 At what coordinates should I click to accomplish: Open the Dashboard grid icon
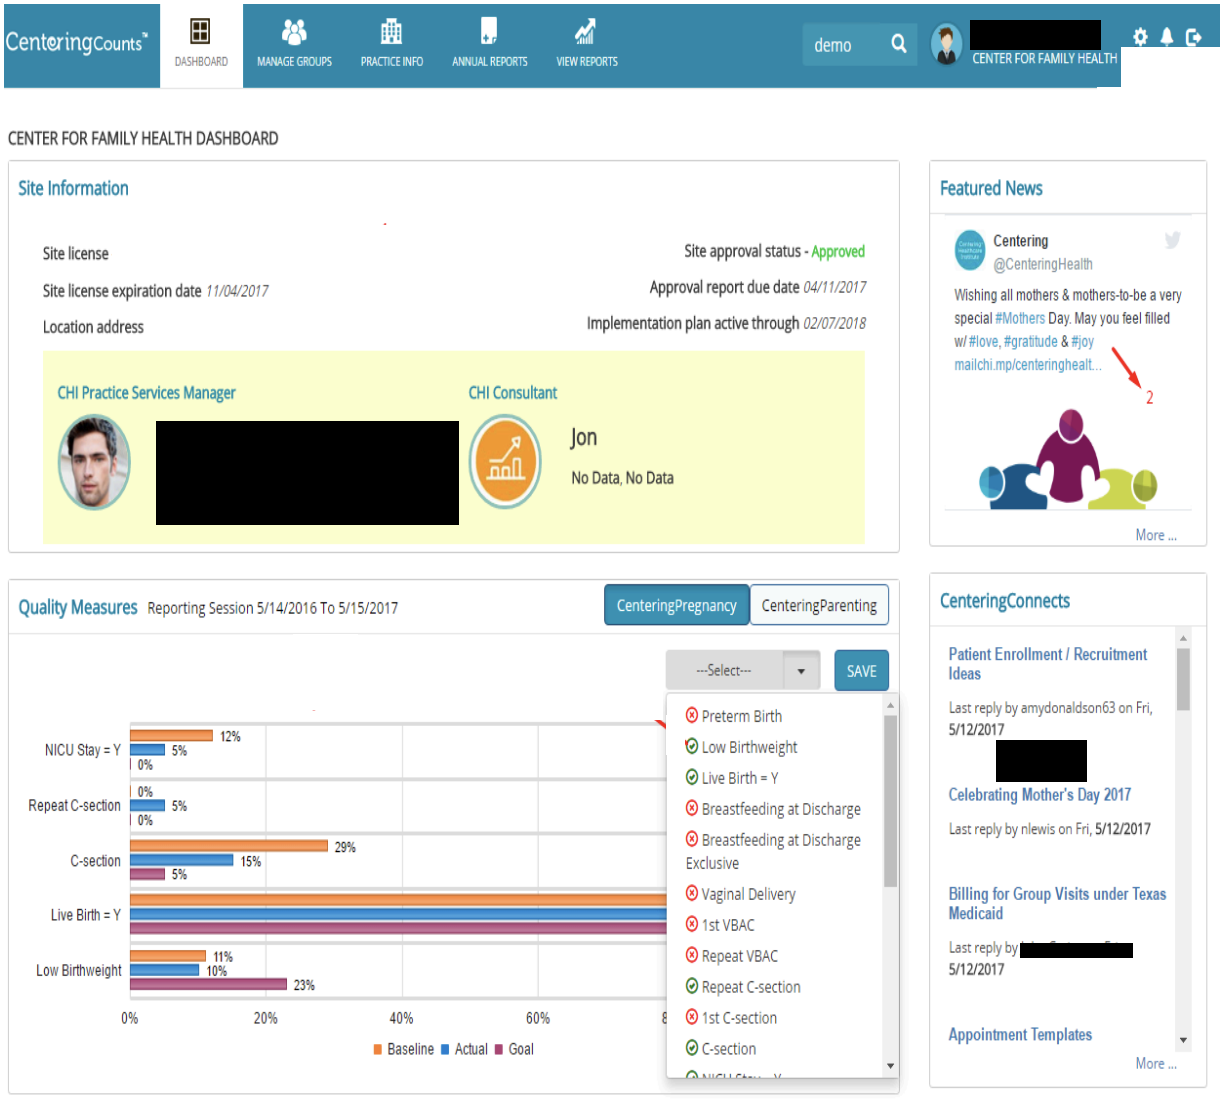pos(200,31)
